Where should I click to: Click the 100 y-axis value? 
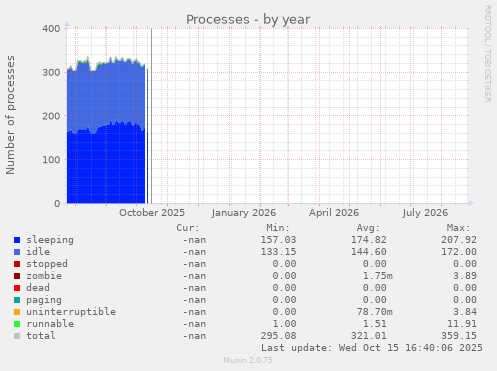(x=51, y=160)
